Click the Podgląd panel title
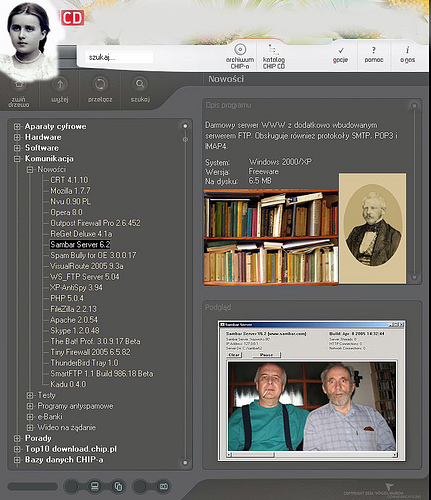Viewport: 431px width, 500px height. click(218, 307)
